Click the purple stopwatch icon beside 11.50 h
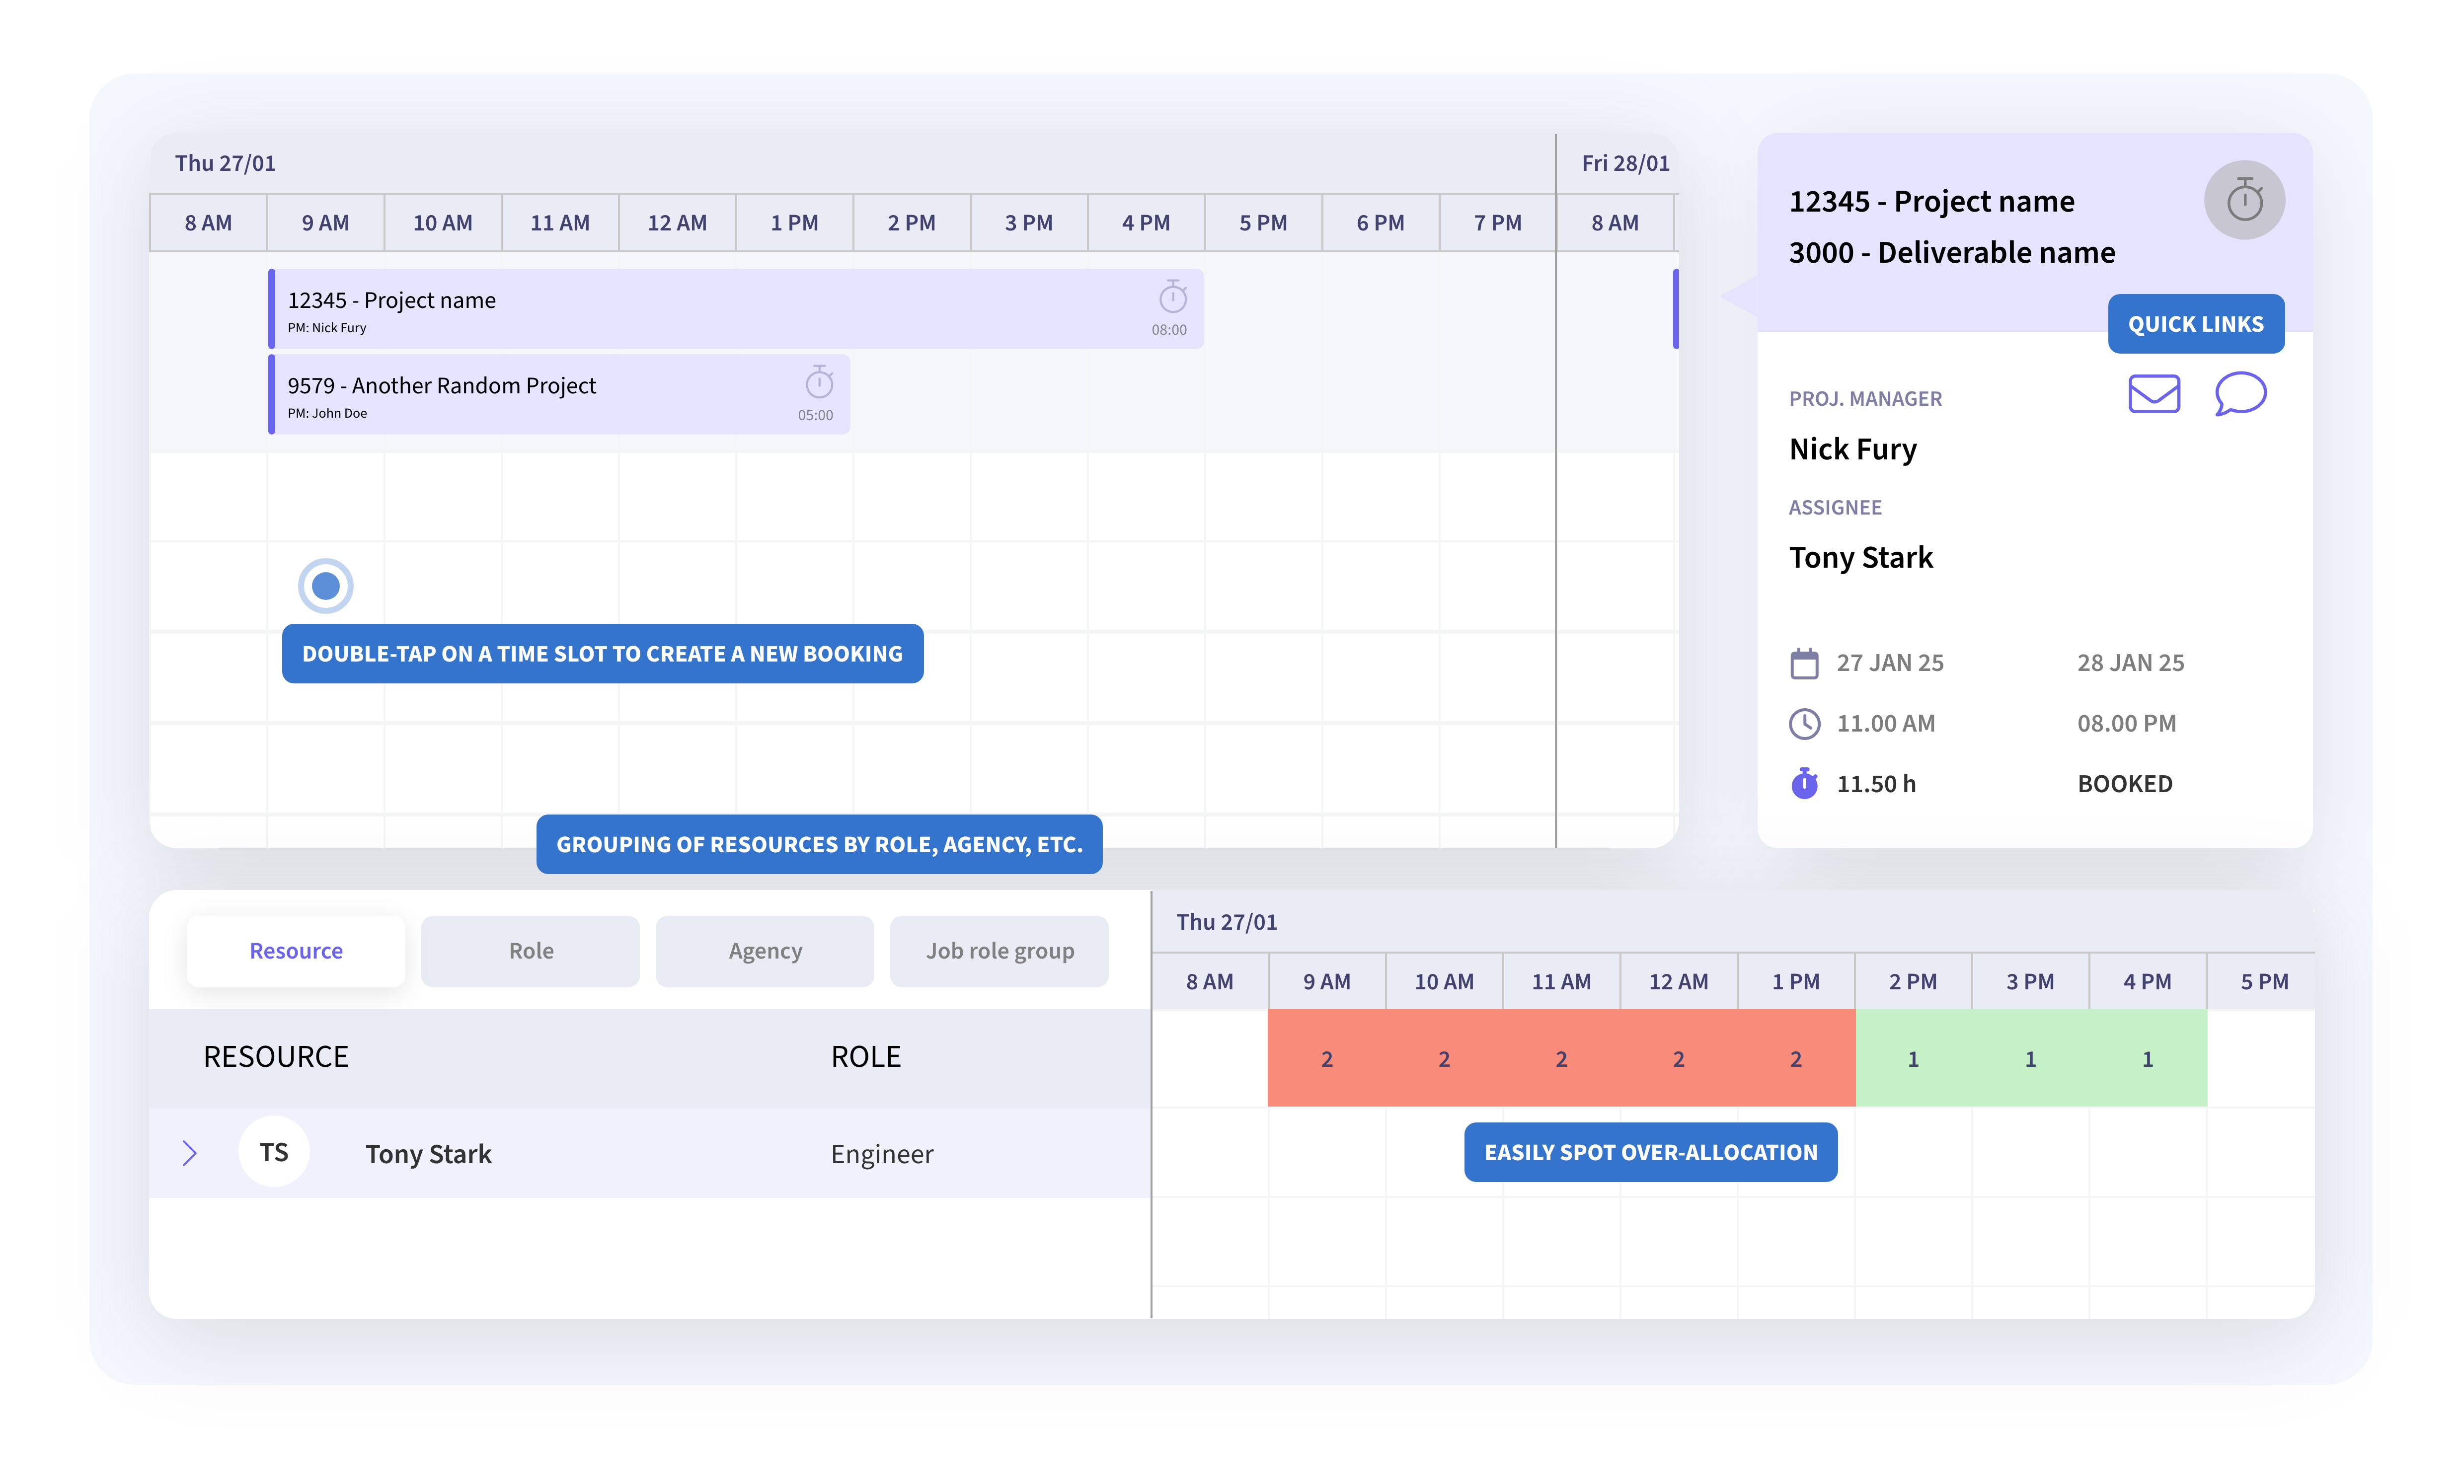Screen dimensions: 2464x1484 [1804, 783]
